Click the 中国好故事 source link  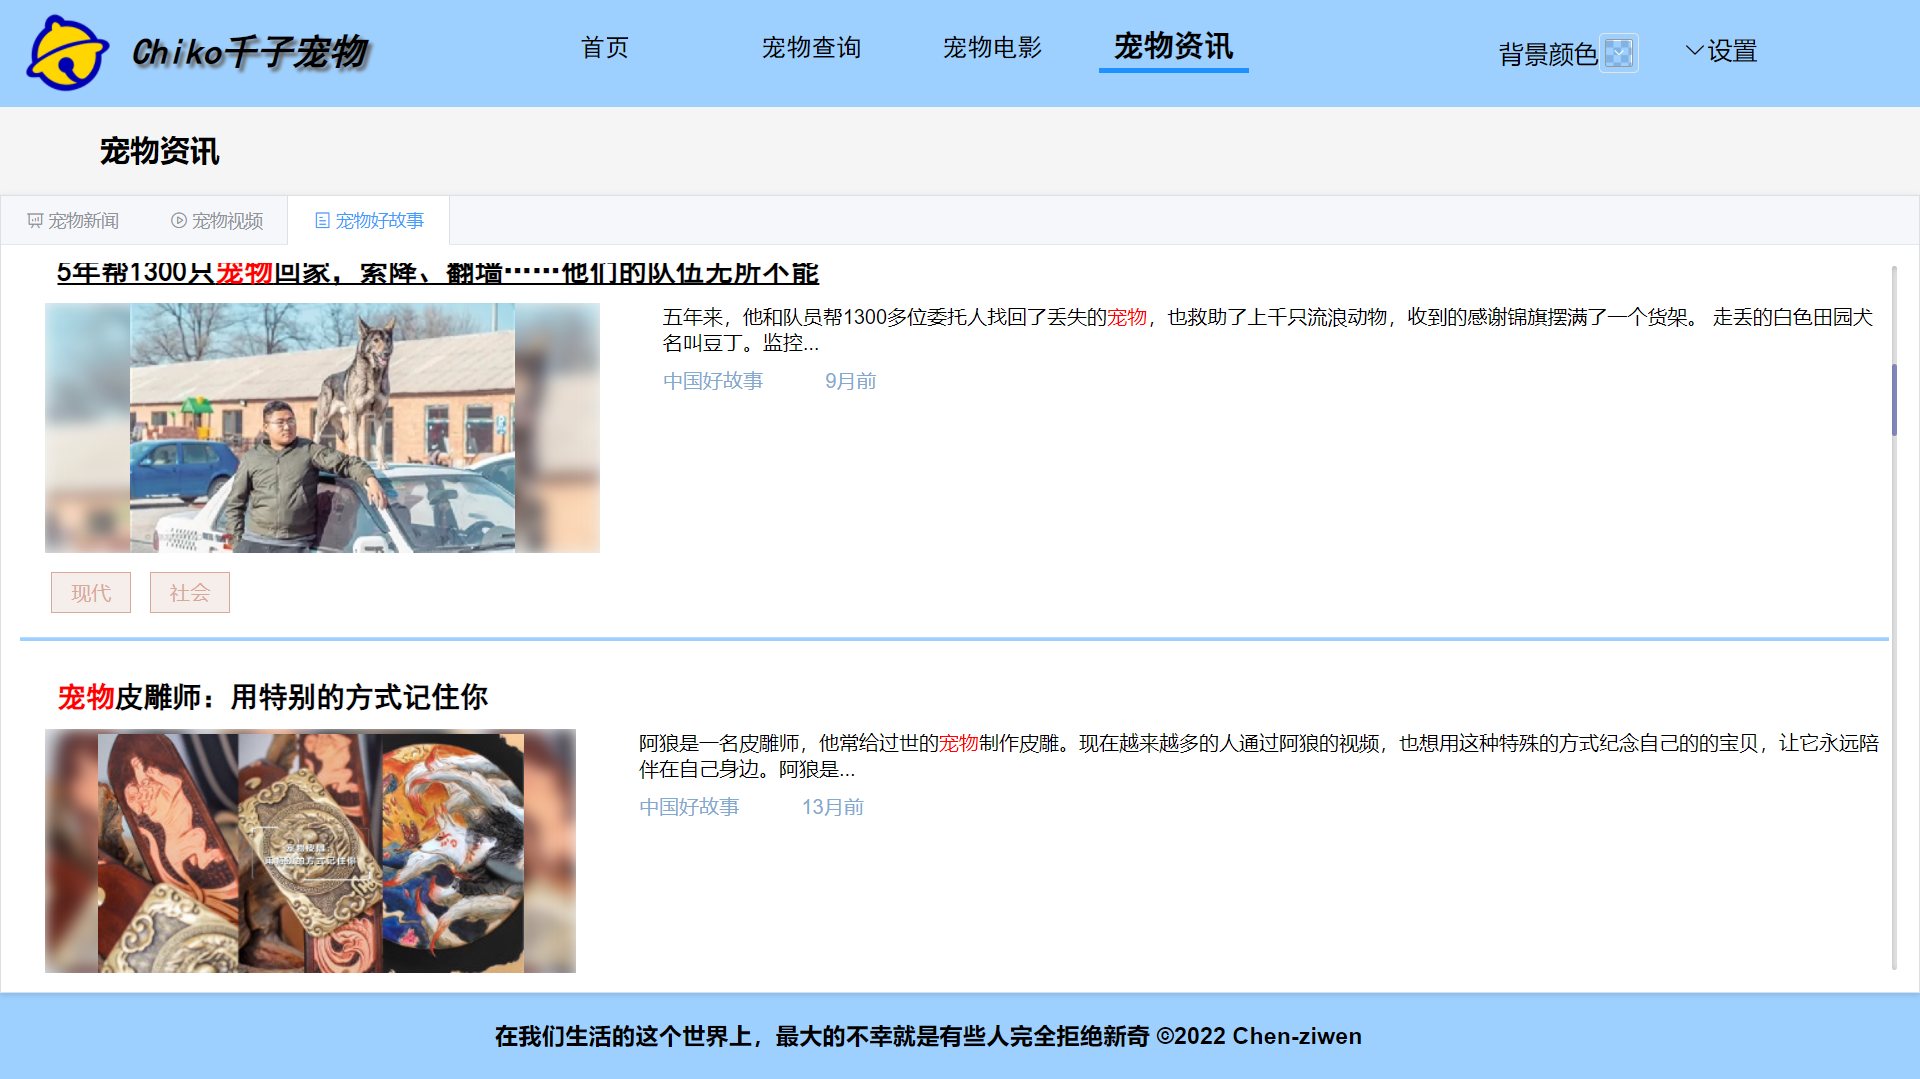[712, 380]
